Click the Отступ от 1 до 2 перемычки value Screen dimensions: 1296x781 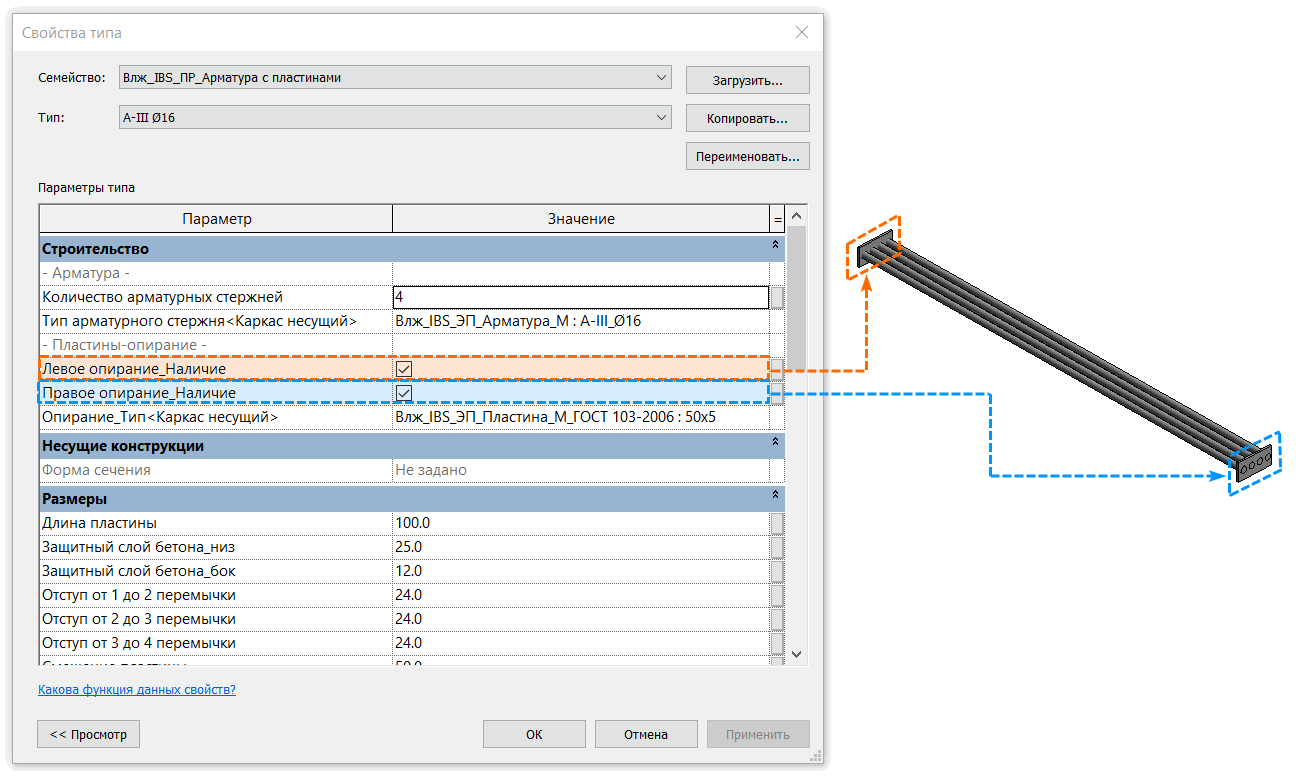pos(580,595)
